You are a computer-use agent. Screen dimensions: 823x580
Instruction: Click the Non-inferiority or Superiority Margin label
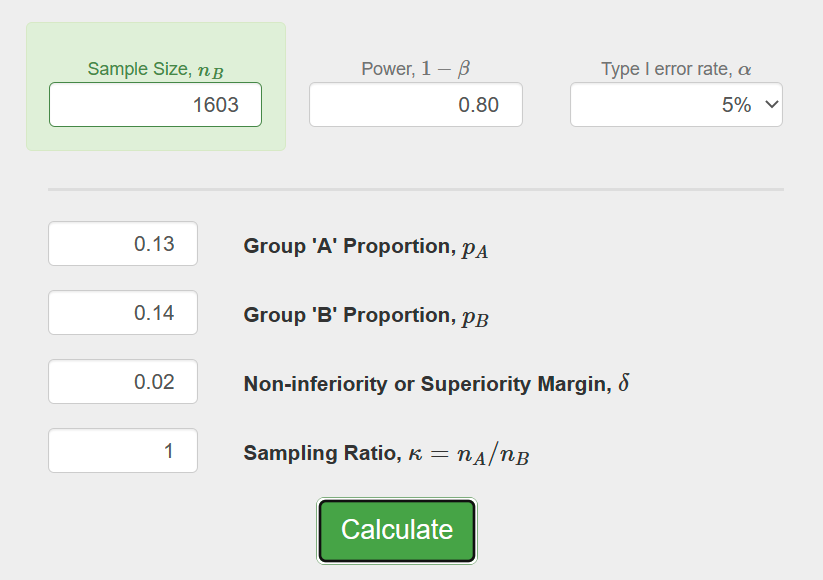tap(427, 384)
